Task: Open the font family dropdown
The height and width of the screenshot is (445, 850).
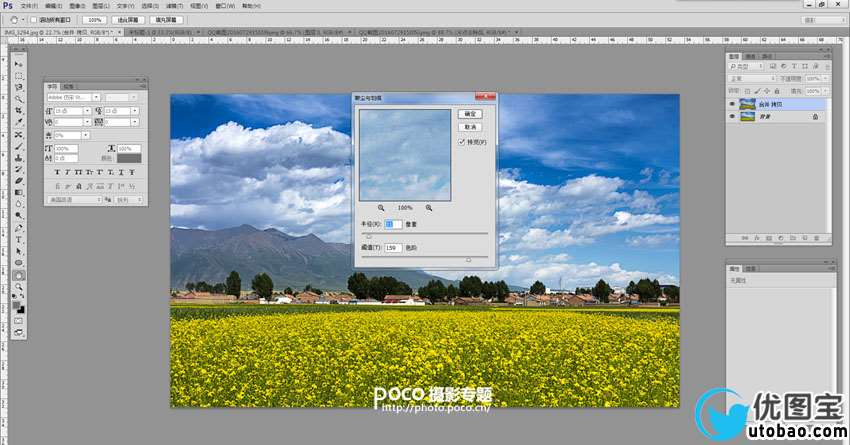Action: click(x=96, y=97)
